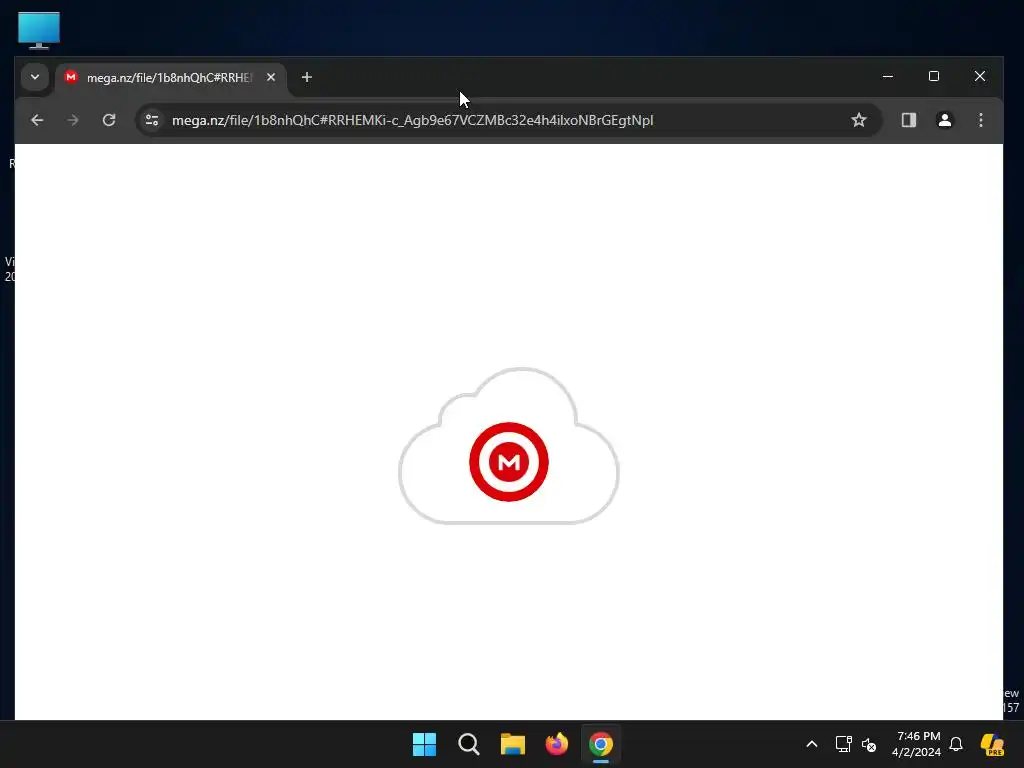
Task: Open the Chrome profile avatar
Action: (944, 120)
